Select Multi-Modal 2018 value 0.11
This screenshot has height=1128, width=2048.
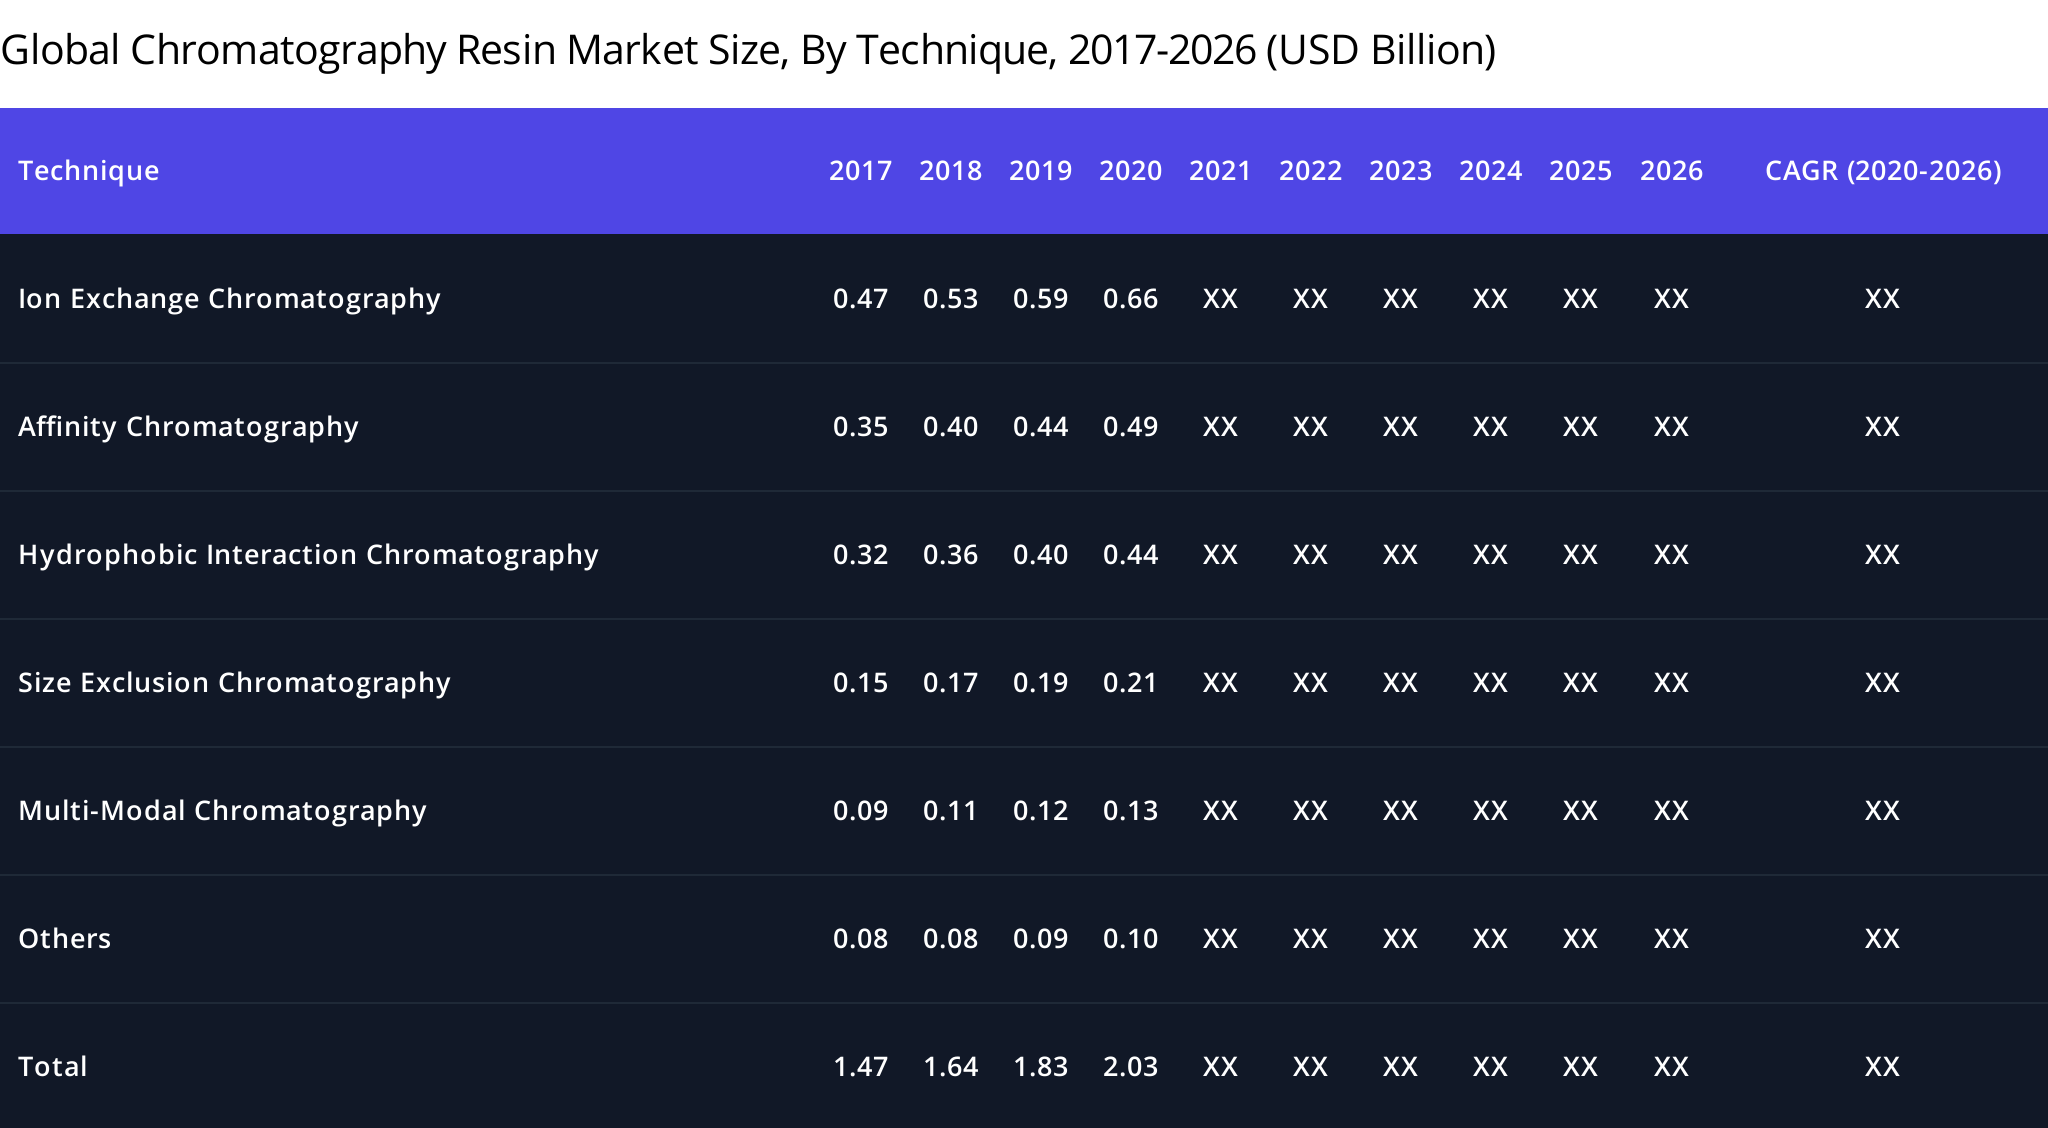point(950,811)
